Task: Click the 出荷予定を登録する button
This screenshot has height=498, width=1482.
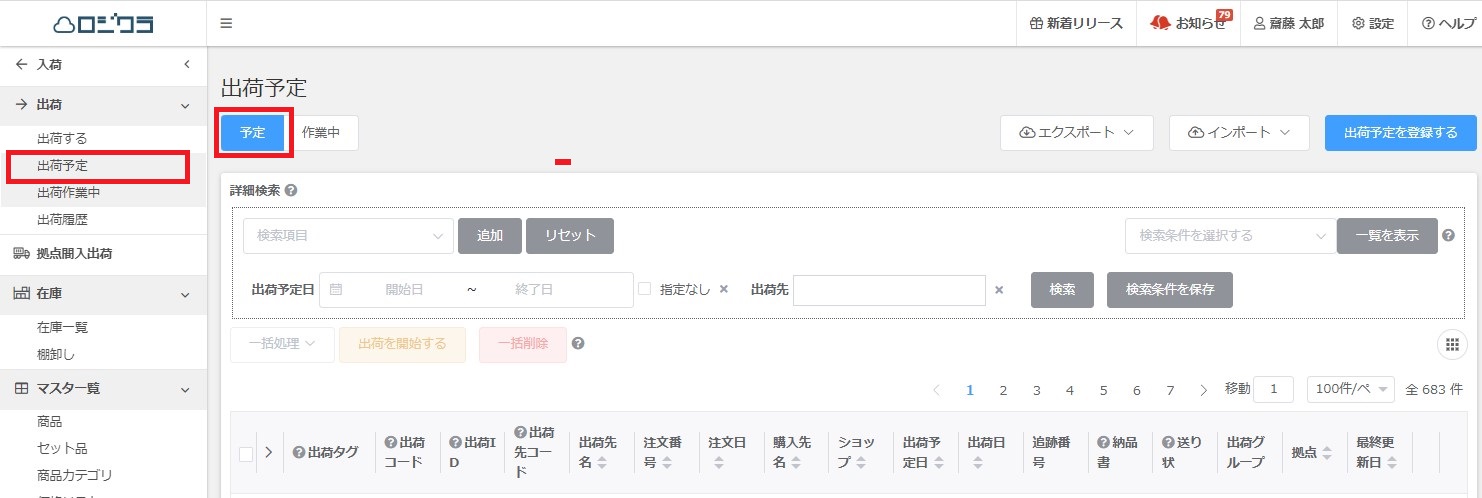Action: tap(1400, 133)
